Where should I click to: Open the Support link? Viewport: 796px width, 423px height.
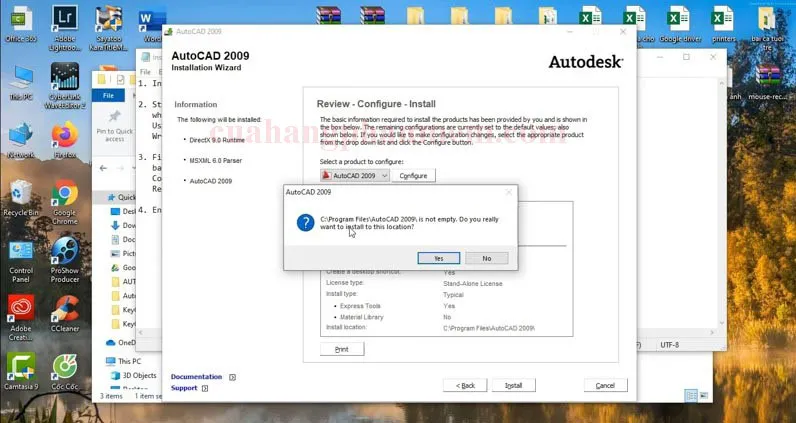[184, 388]
